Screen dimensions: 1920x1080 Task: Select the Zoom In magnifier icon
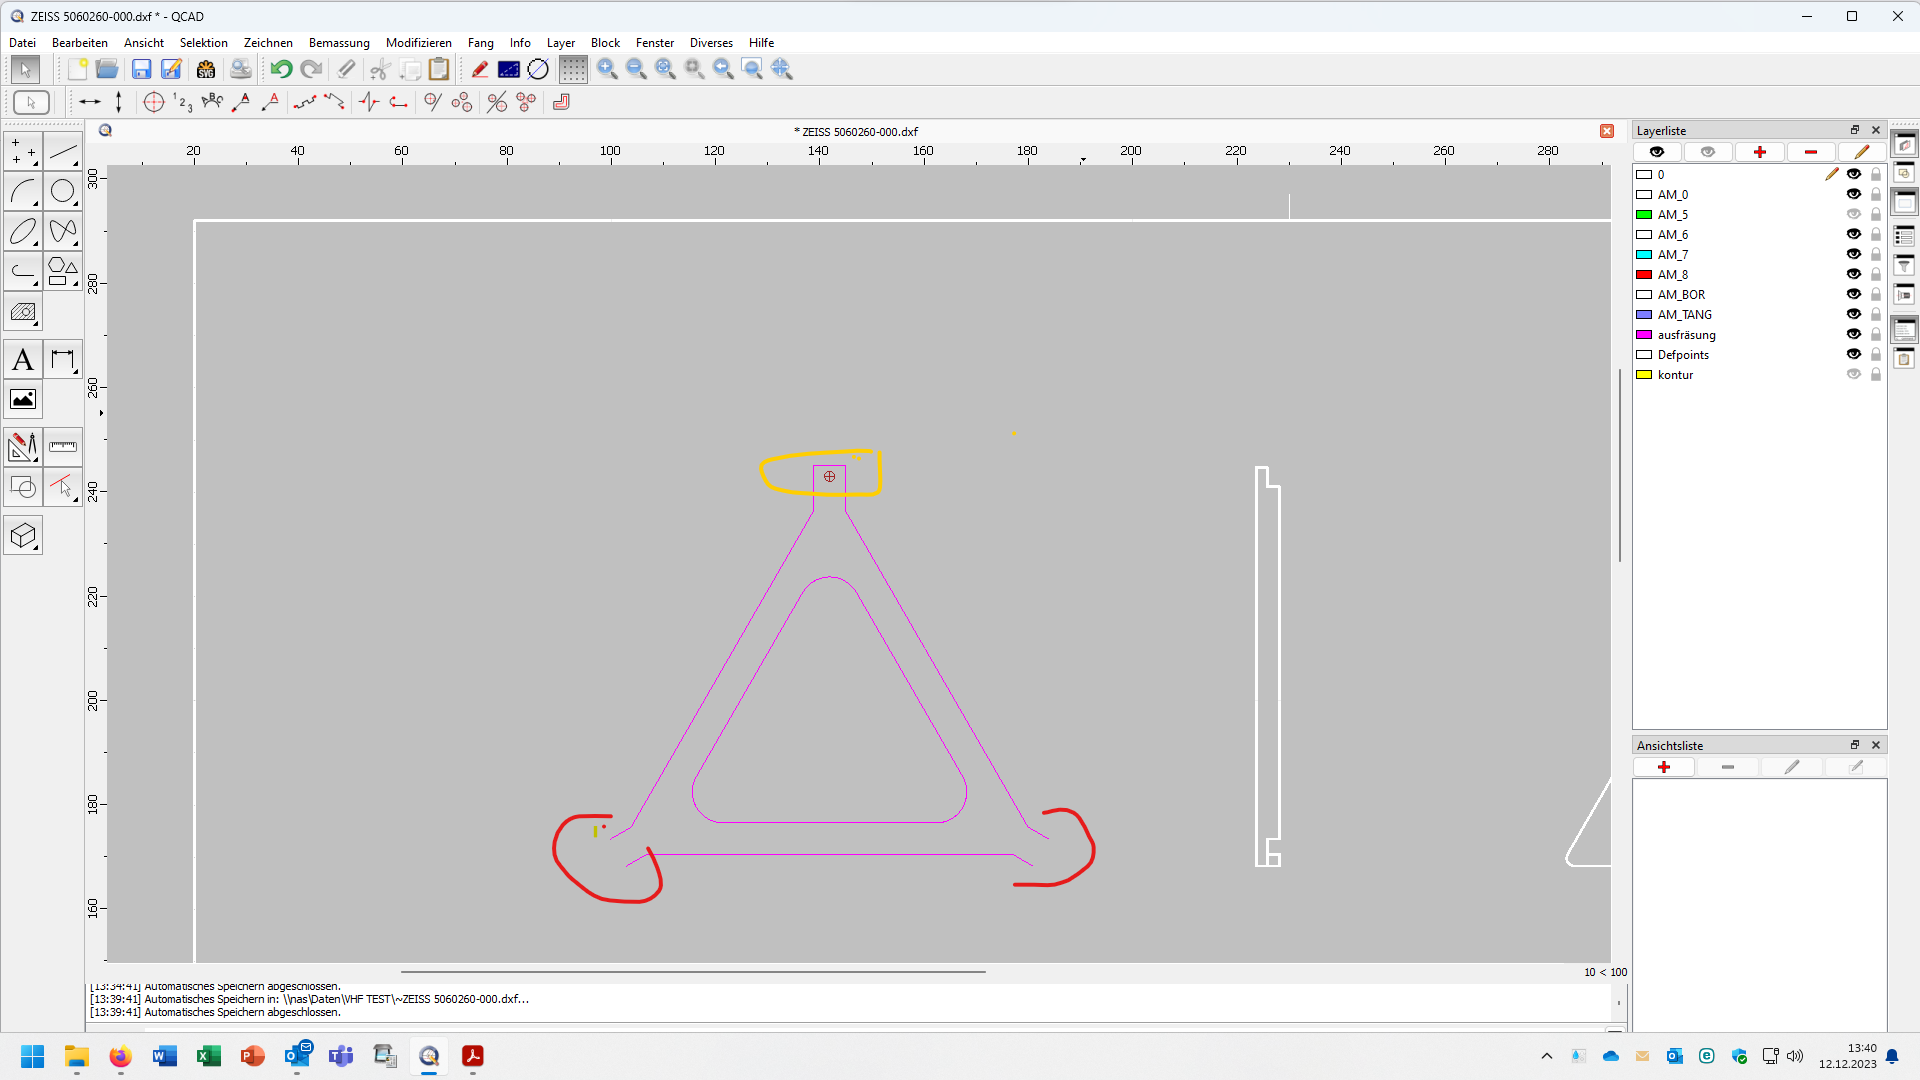[607, 69]
